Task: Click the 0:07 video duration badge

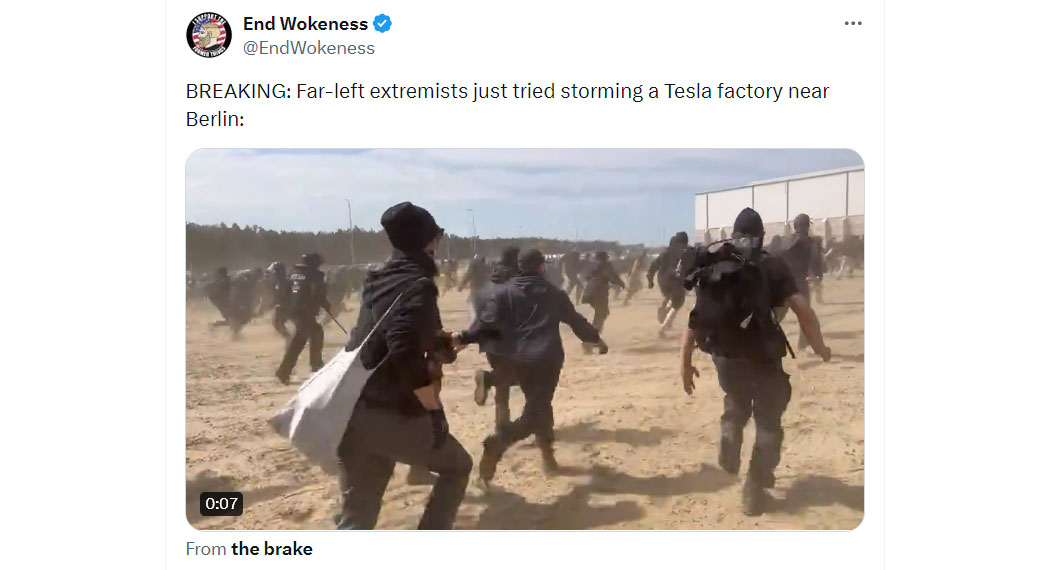Action: point(221,504)
